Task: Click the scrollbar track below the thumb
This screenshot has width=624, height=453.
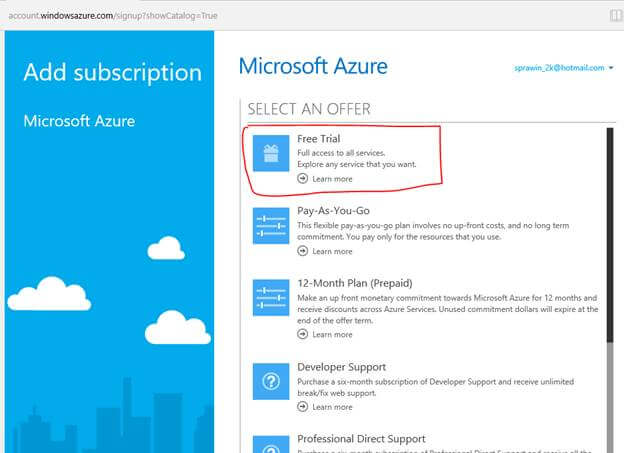Action: tap(610, 397)
